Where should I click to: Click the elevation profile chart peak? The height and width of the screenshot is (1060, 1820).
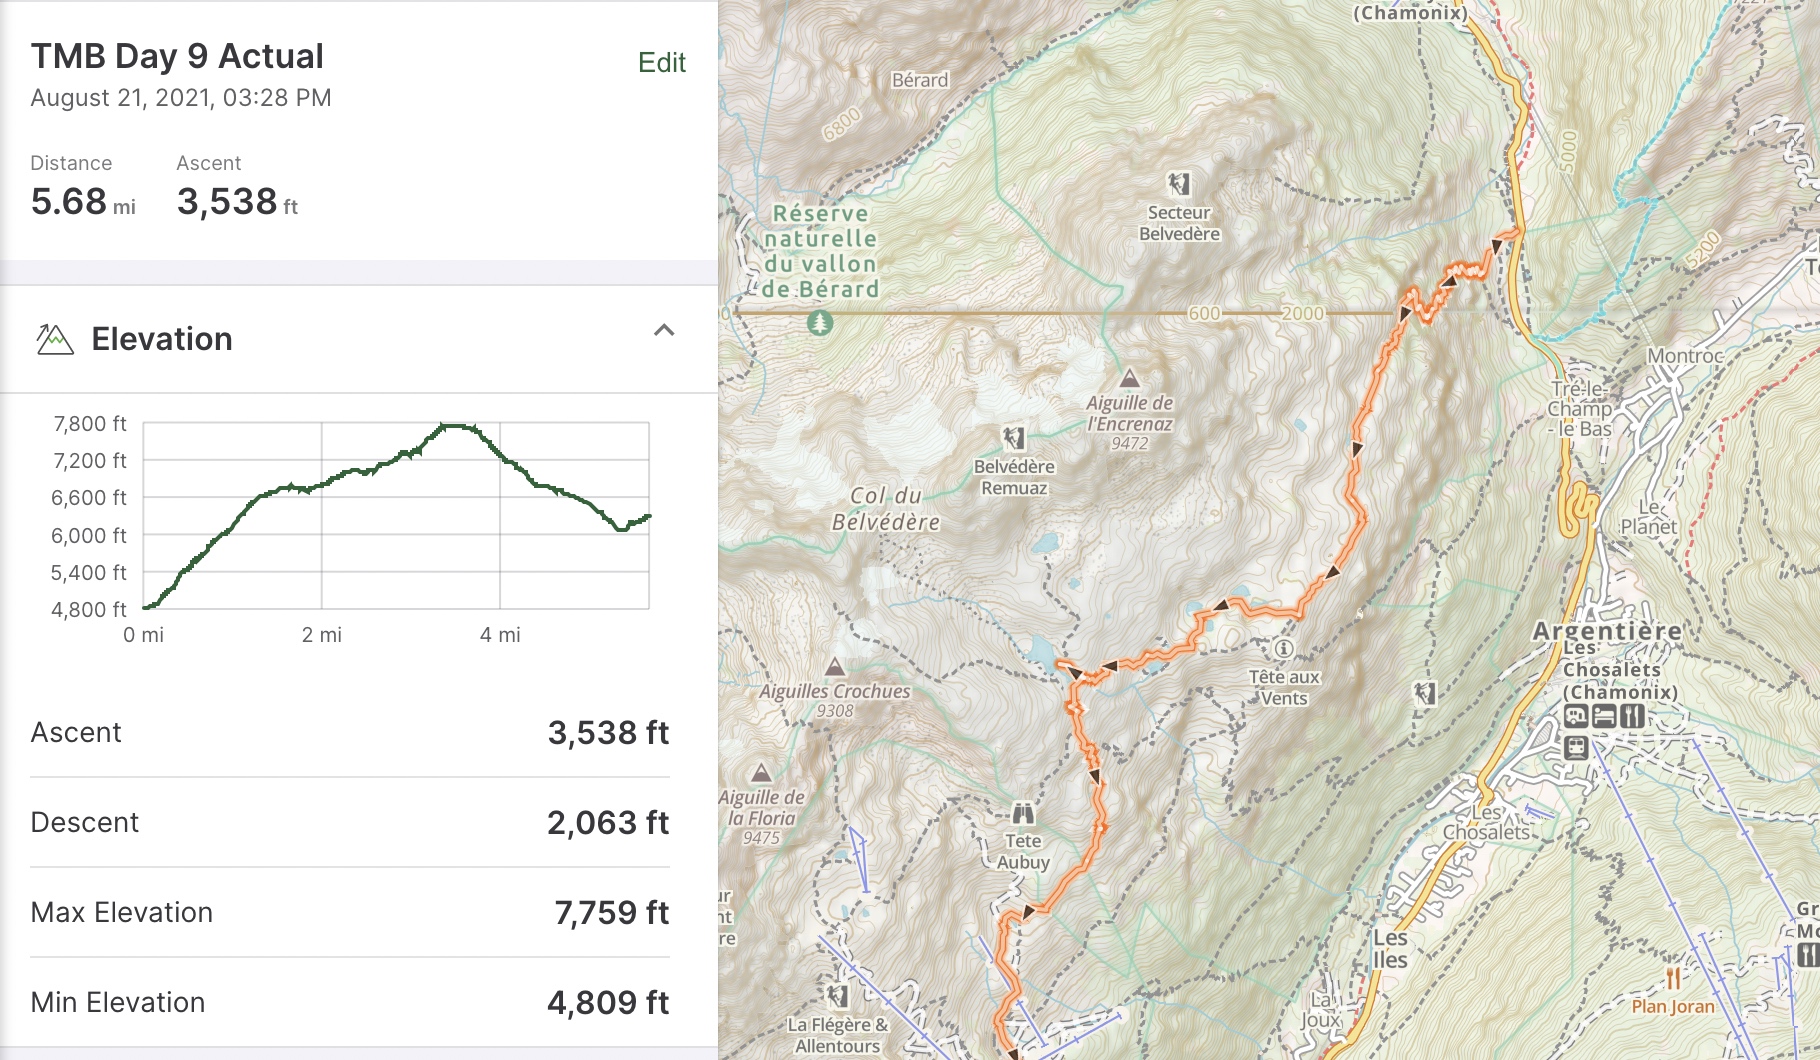tap(453, 426)
